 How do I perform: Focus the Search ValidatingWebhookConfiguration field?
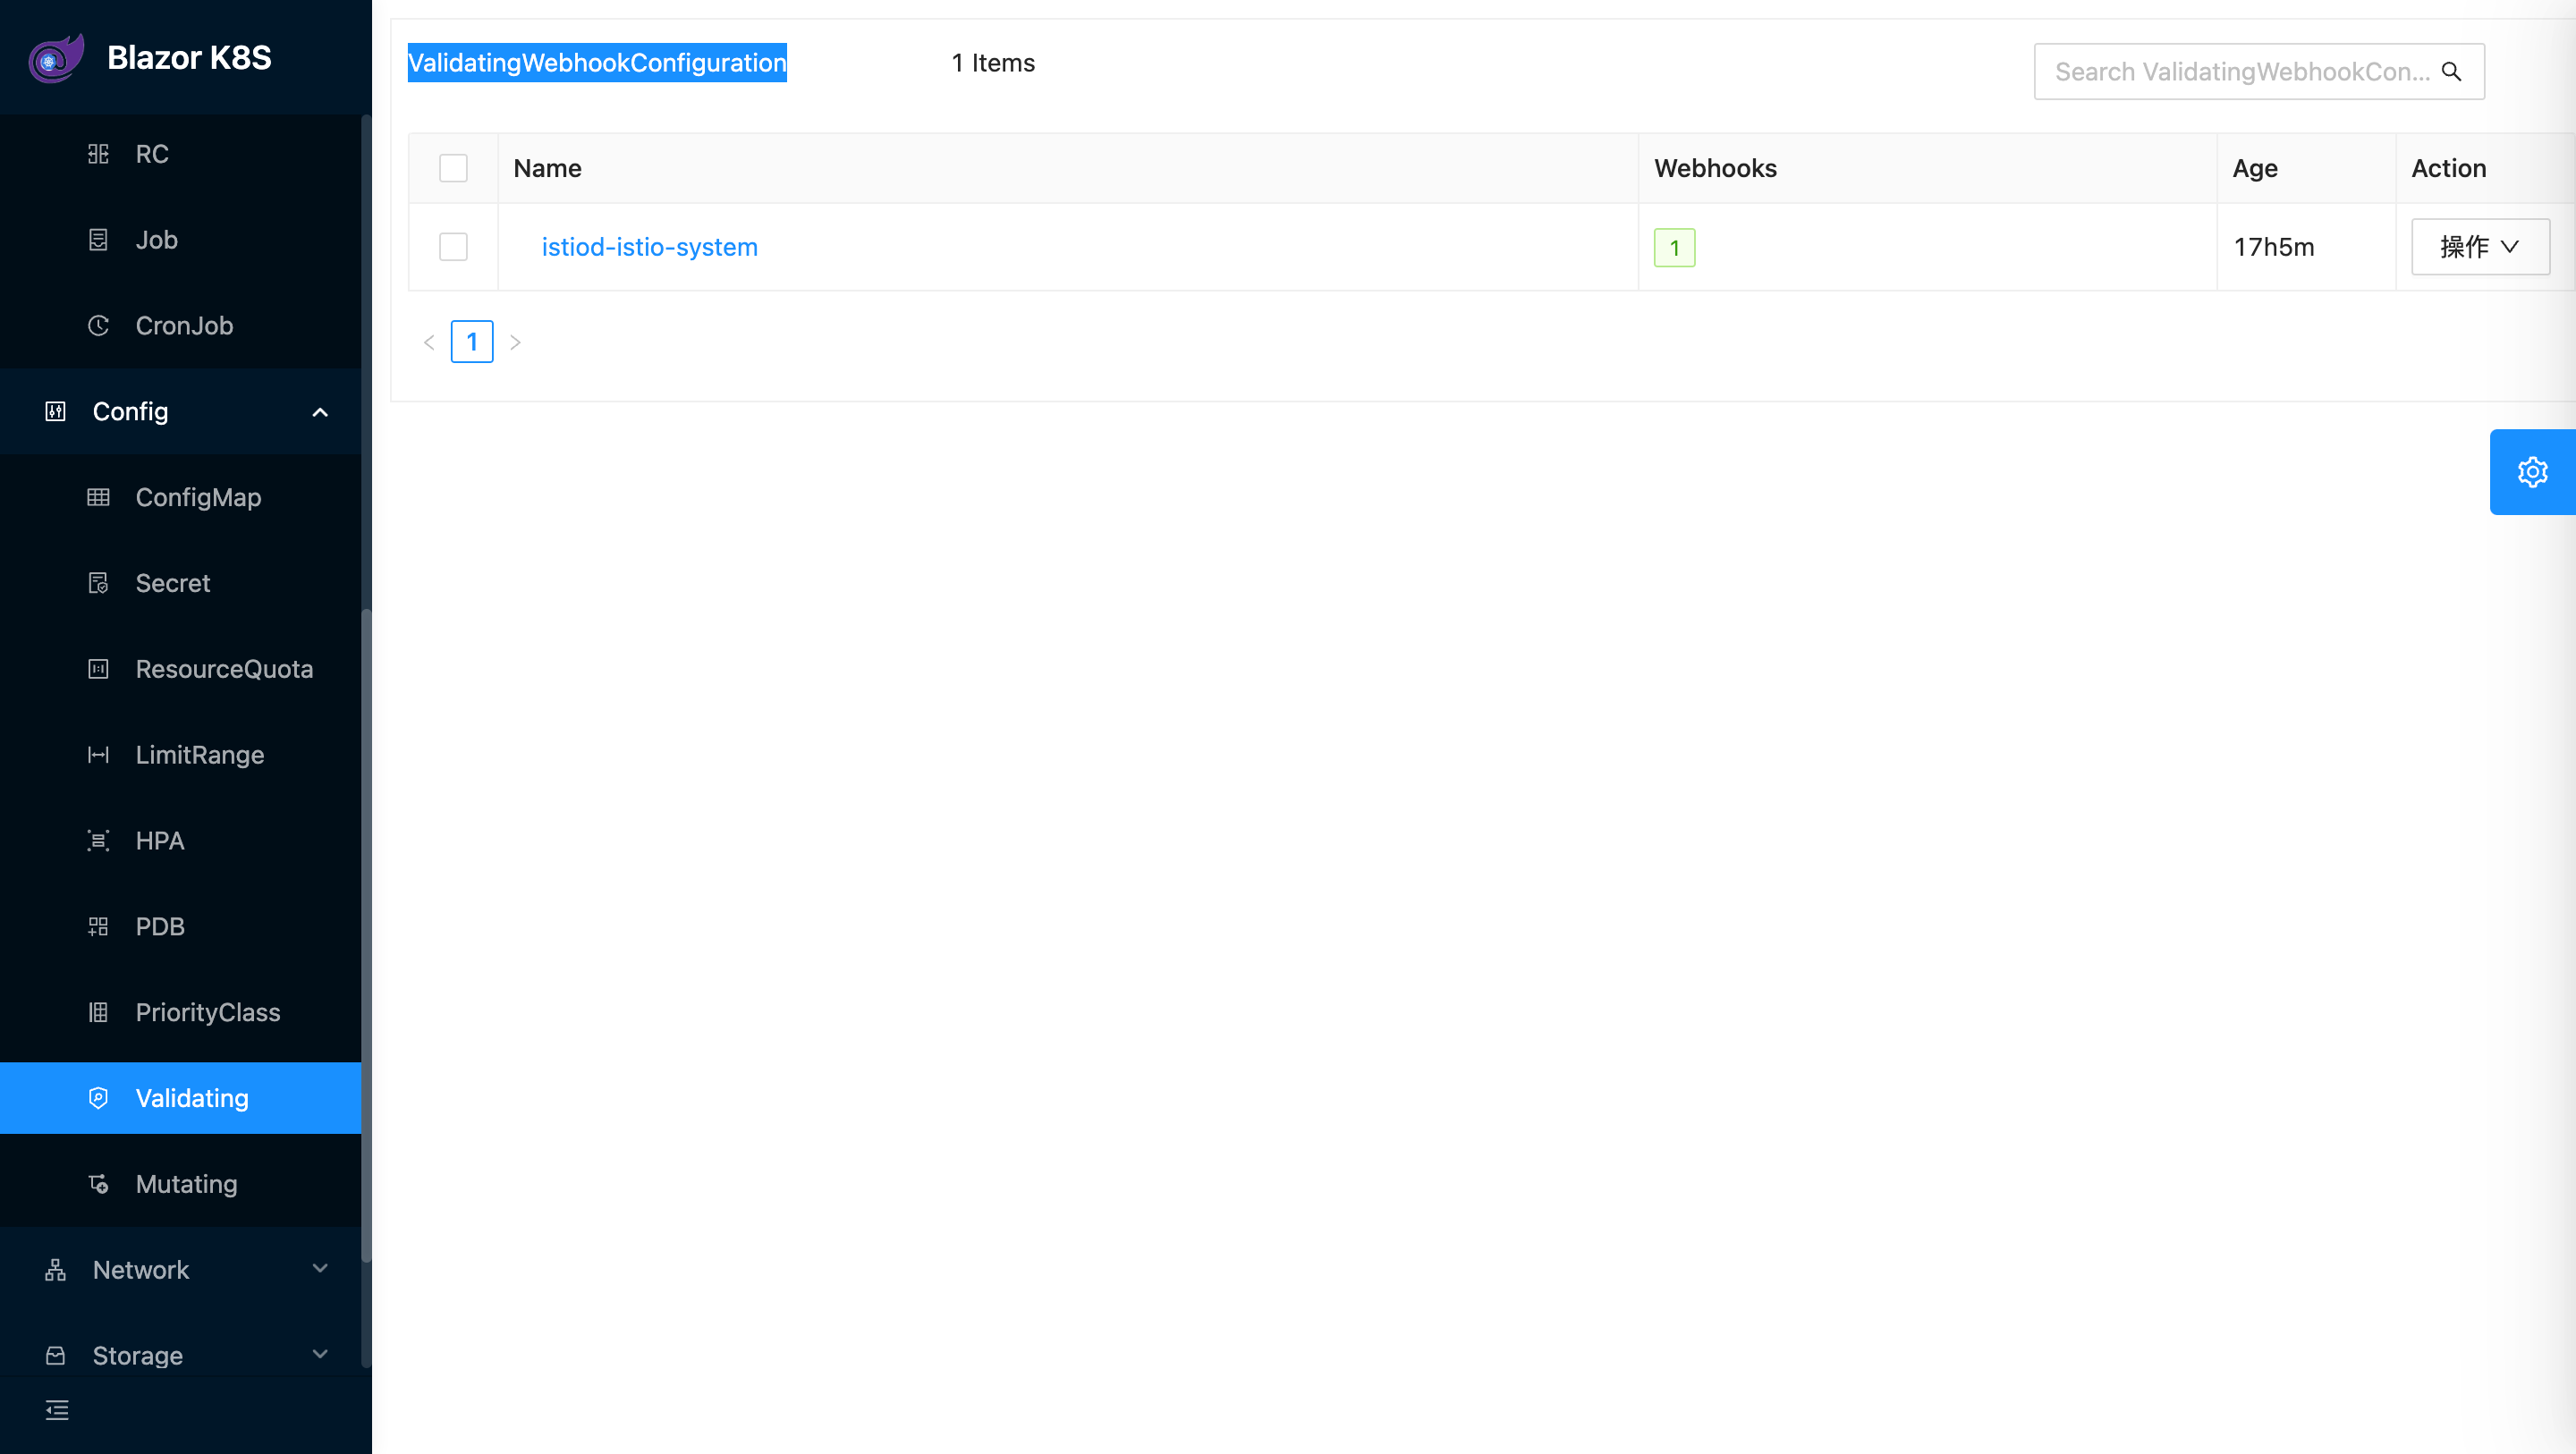(x=2240, y=72)
